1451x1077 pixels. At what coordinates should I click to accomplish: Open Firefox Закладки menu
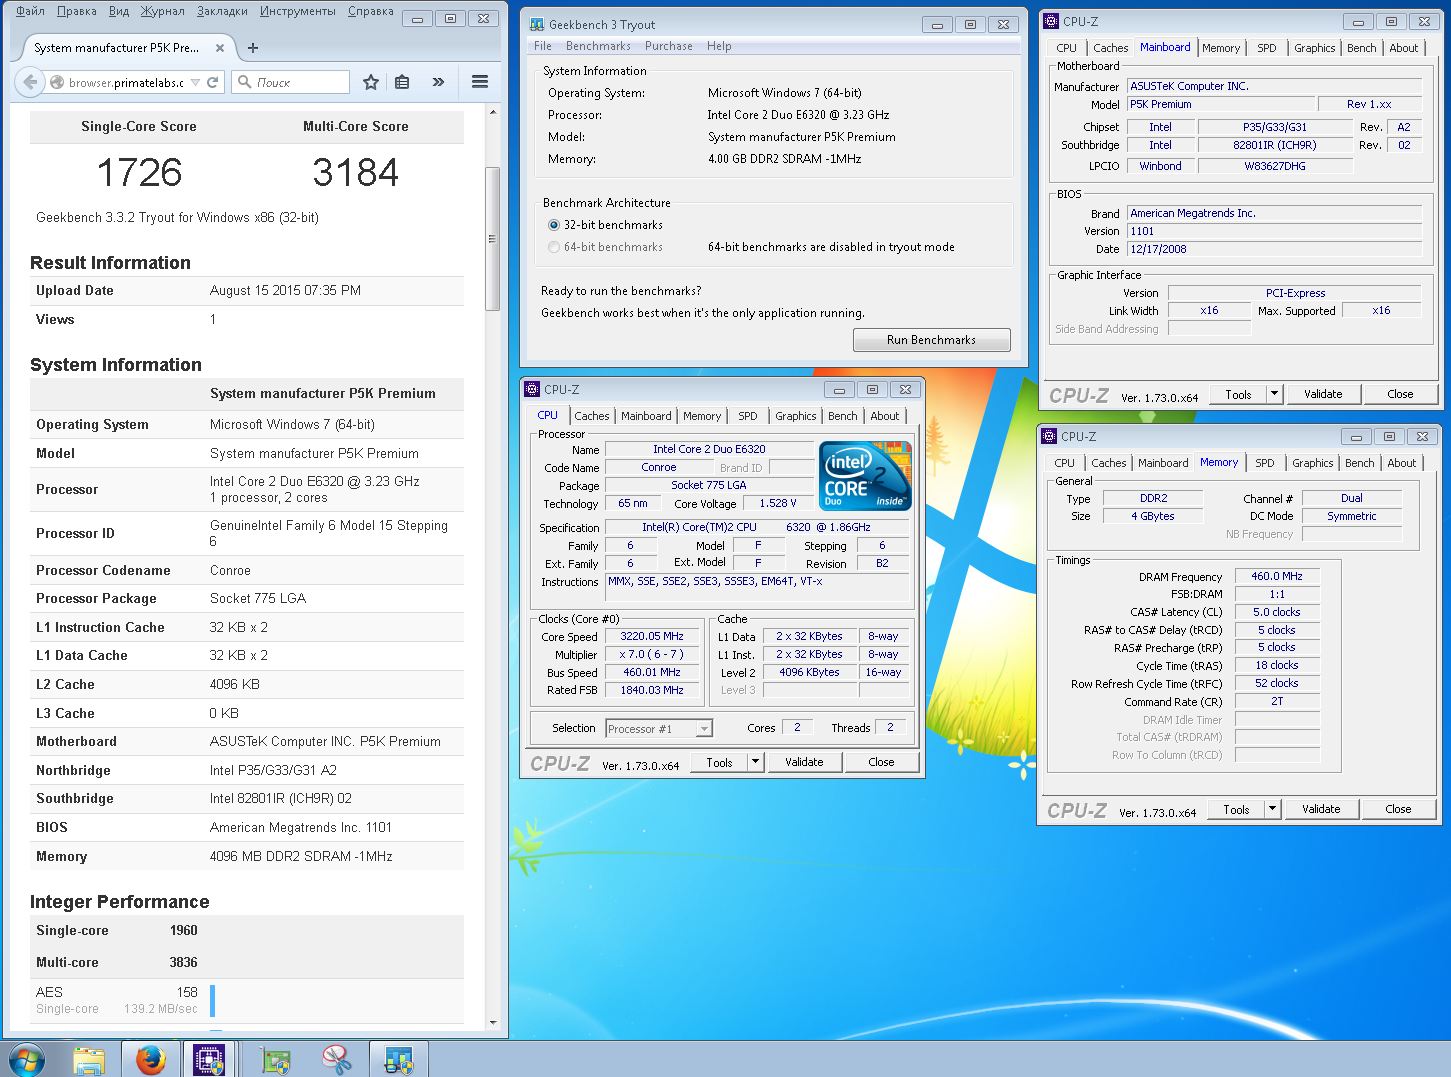point(222,11)
